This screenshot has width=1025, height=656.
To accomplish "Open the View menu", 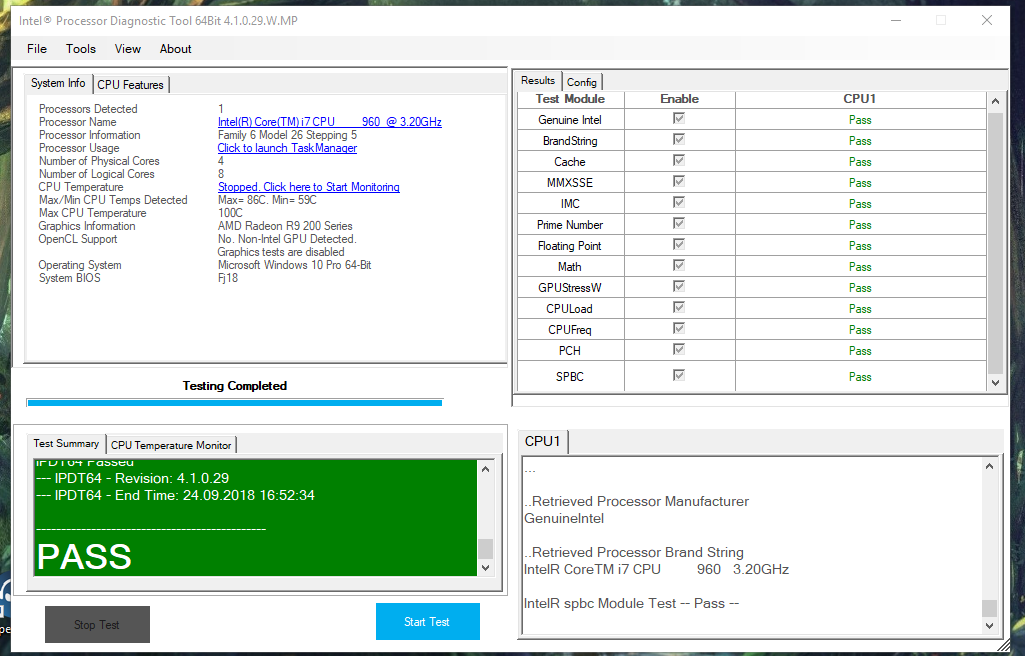I will point(128,48).
